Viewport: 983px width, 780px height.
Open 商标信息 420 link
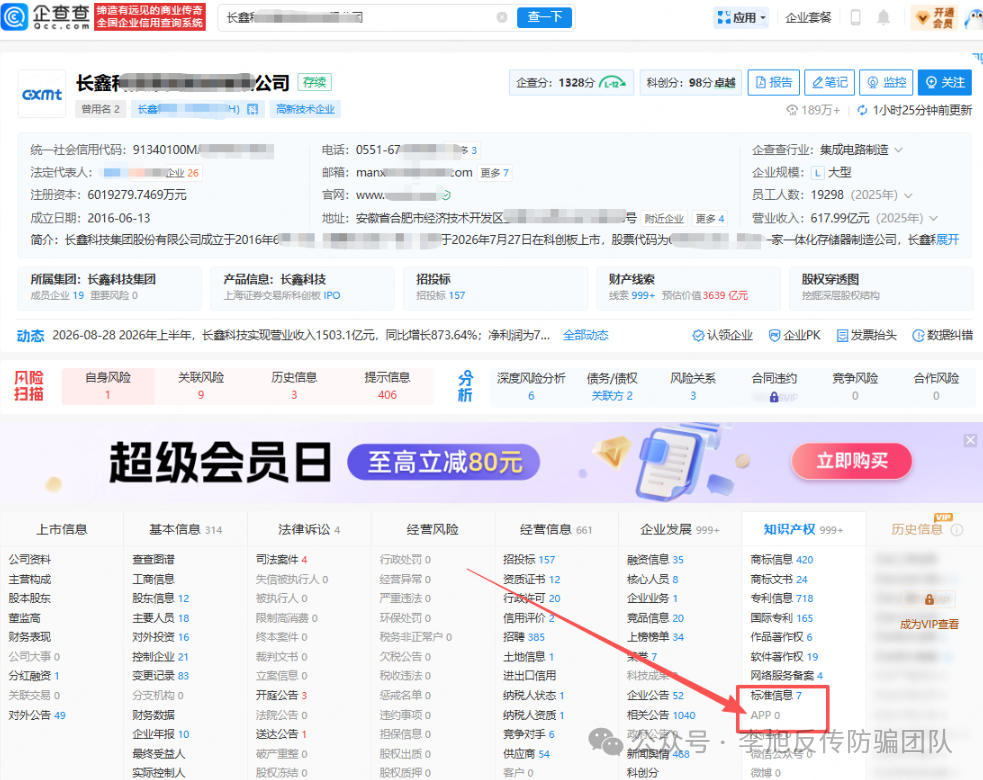click(781, 559)
